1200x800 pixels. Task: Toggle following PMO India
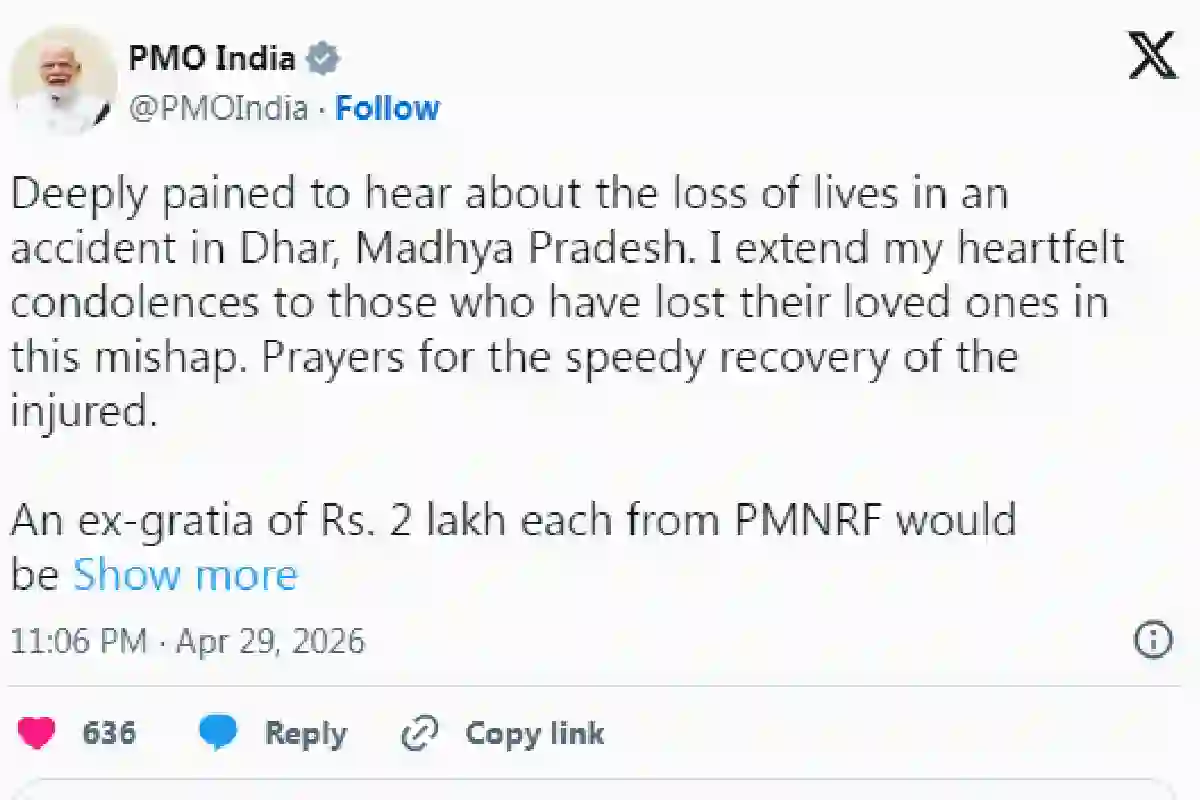click(388, 108)
